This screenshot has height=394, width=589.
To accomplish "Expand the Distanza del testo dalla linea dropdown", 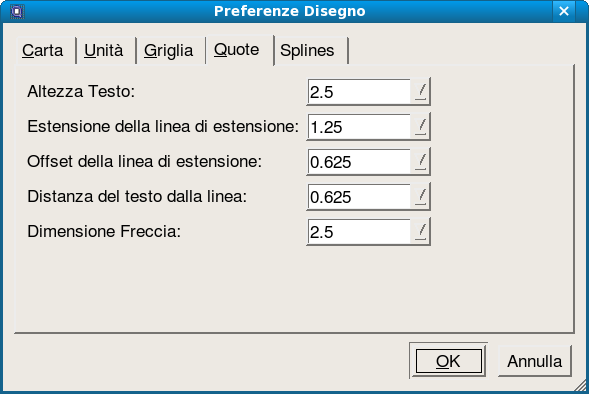I will tap(421, 196).
